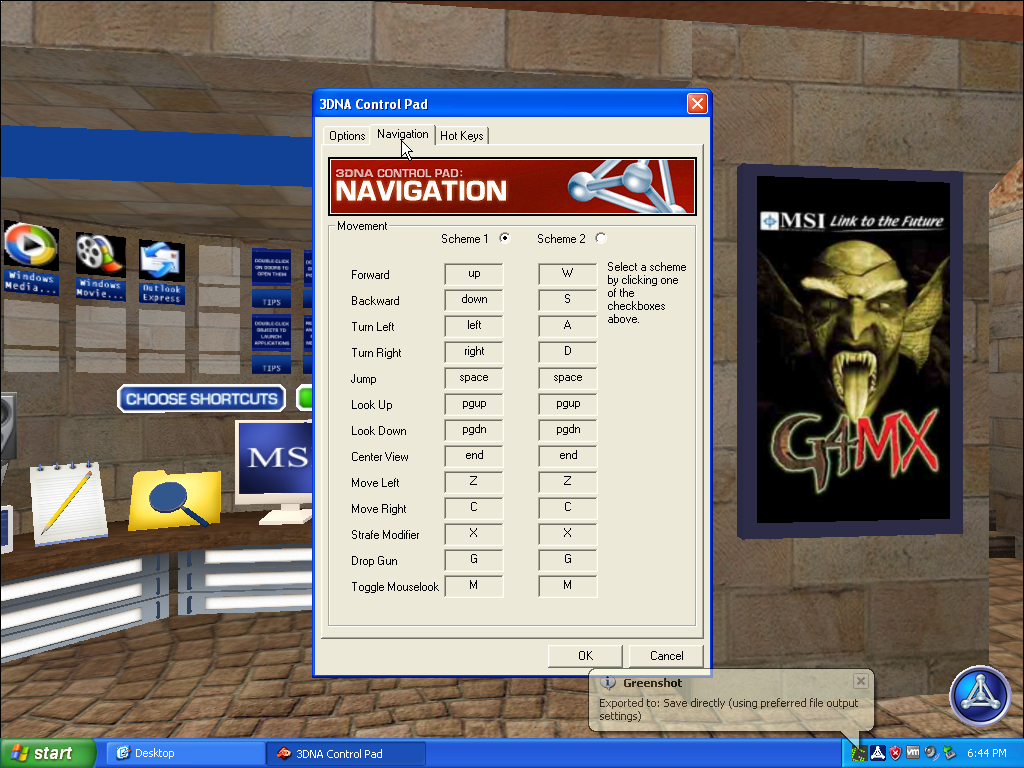
Task: Click the Scheme 1 Backward key field 'down'
Action: tap(474, 300)
